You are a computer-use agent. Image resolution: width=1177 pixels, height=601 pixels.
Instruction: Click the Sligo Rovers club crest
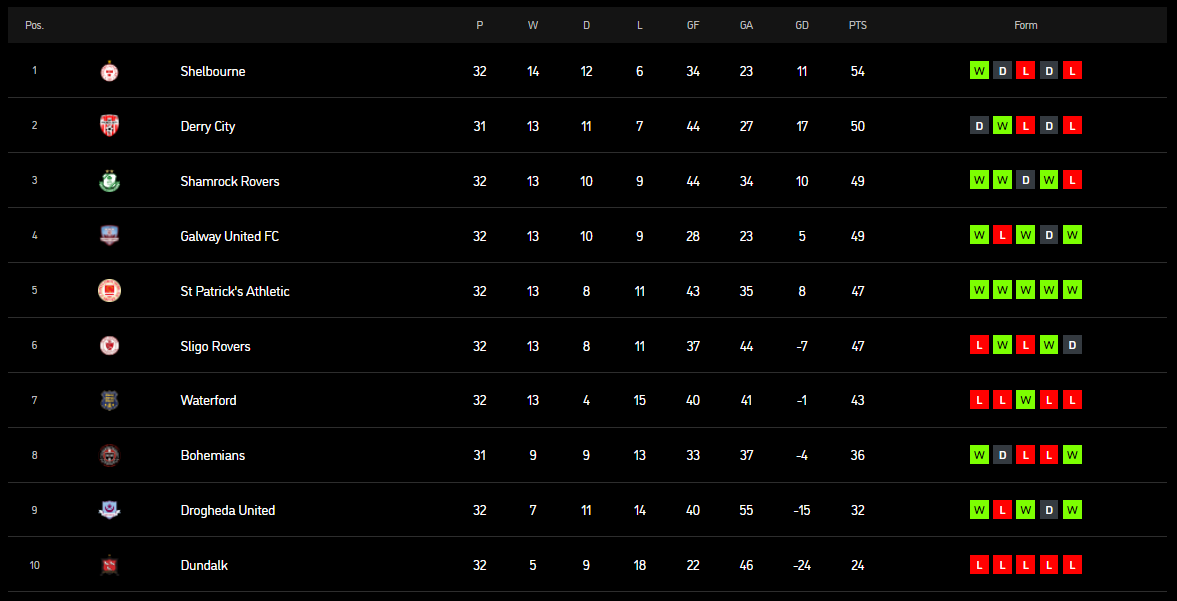pos(110,346)
